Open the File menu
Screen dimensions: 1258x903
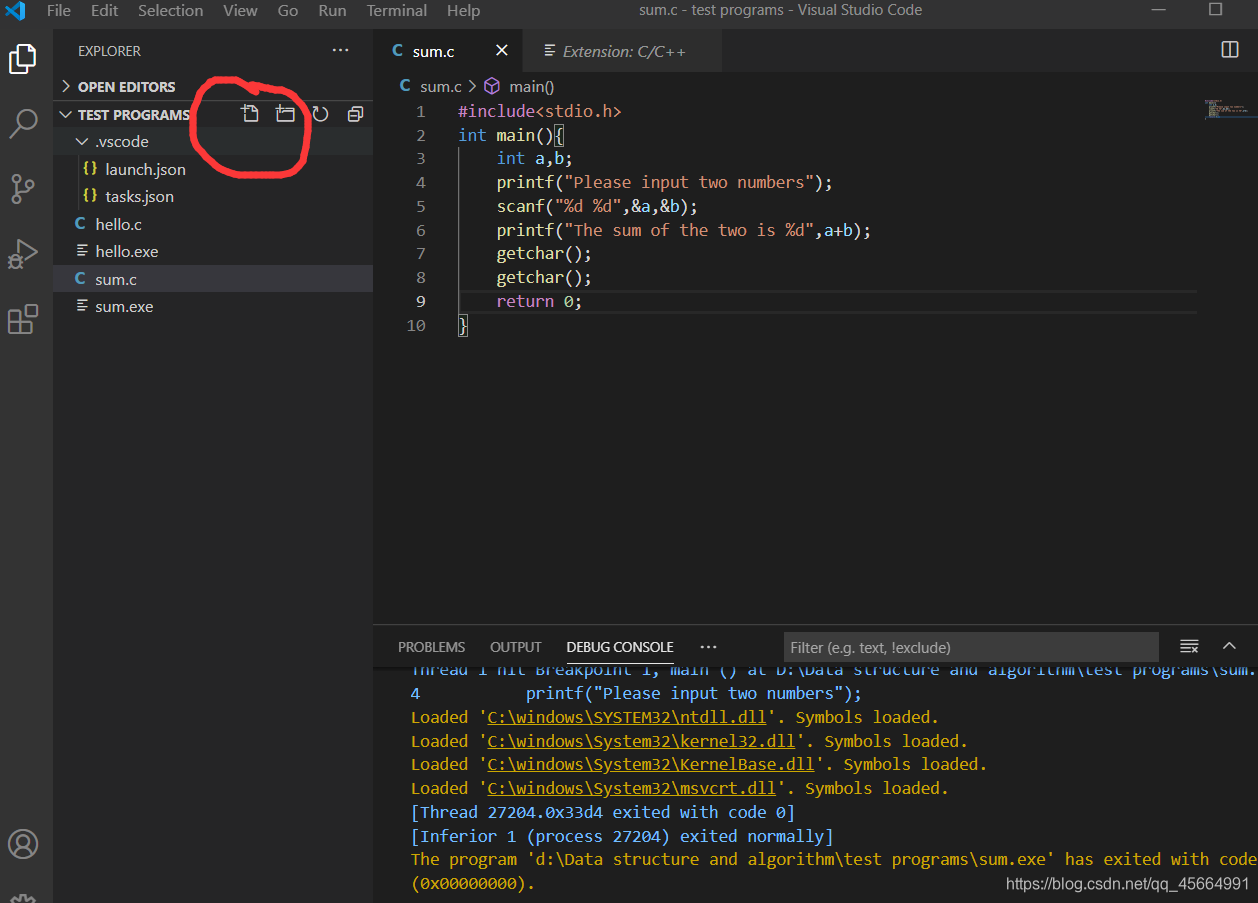tap(59, 11)
